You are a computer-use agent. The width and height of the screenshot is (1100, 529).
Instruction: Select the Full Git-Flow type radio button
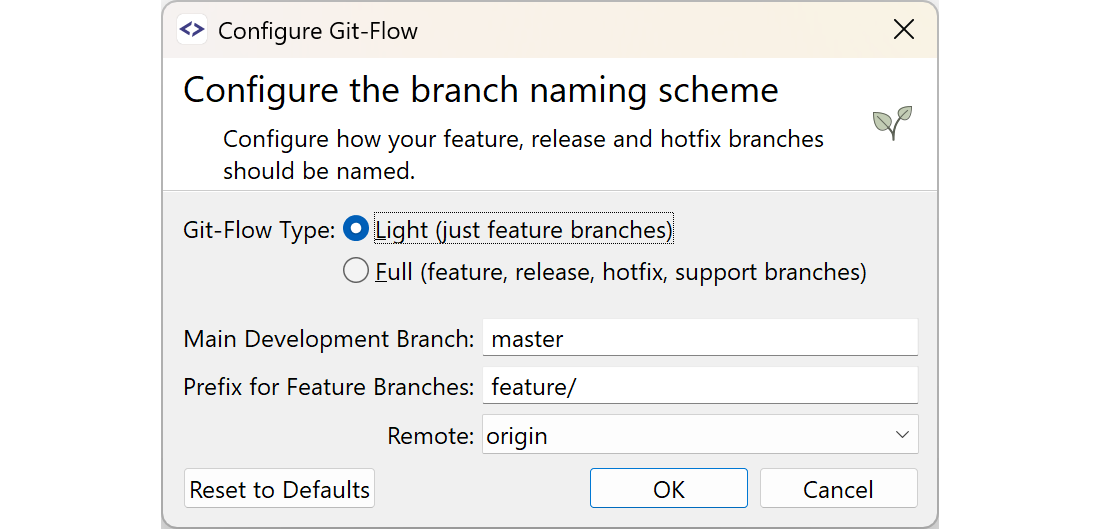pyautogui.click(x=356, y=271)
